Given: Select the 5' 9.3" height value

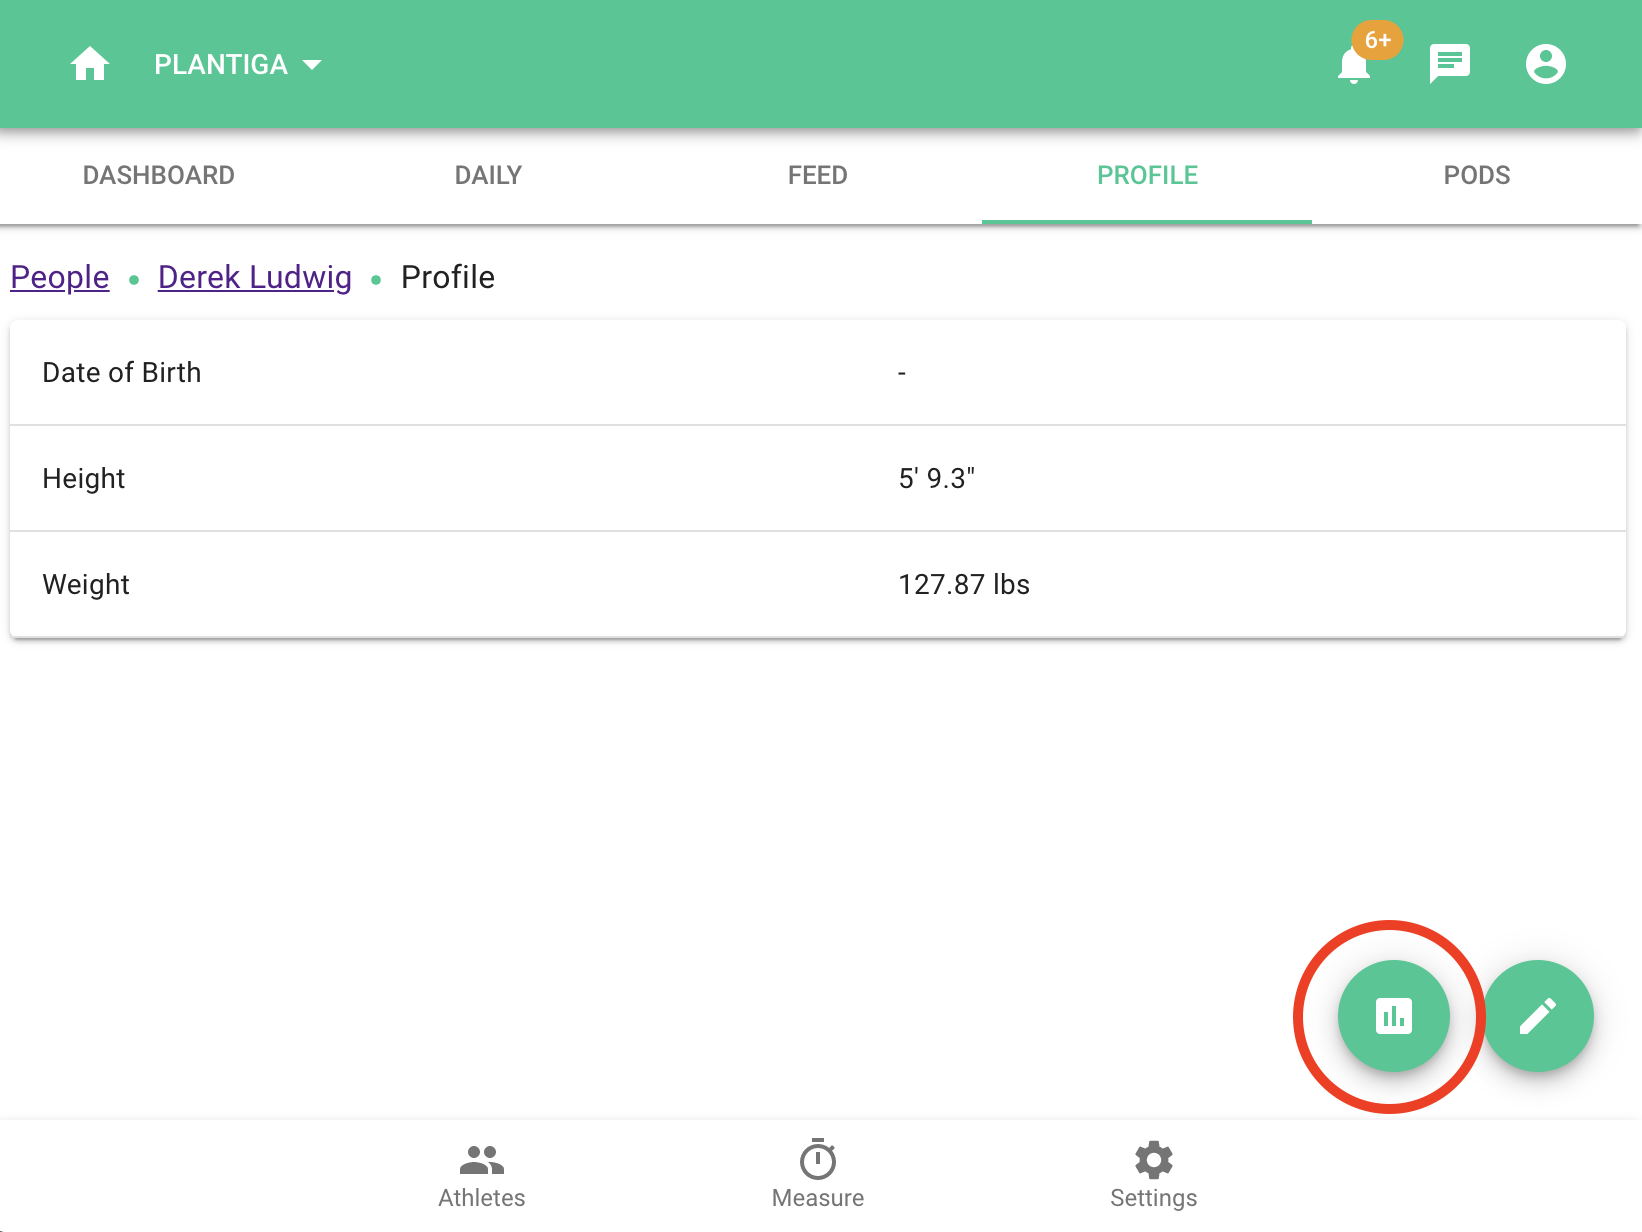Looking at the screenshot, I should point(937,478).
